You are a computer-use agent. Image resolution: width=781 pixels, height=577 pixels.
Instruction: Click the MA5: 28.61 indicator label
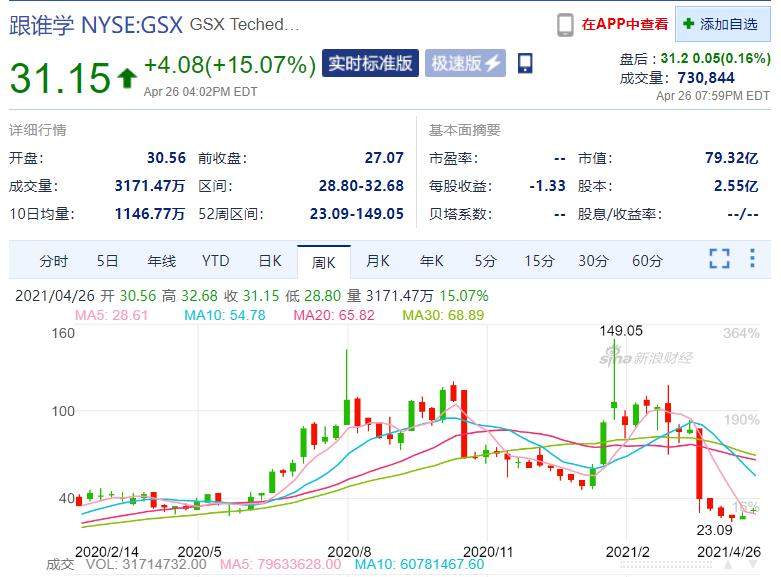(112, 315)
